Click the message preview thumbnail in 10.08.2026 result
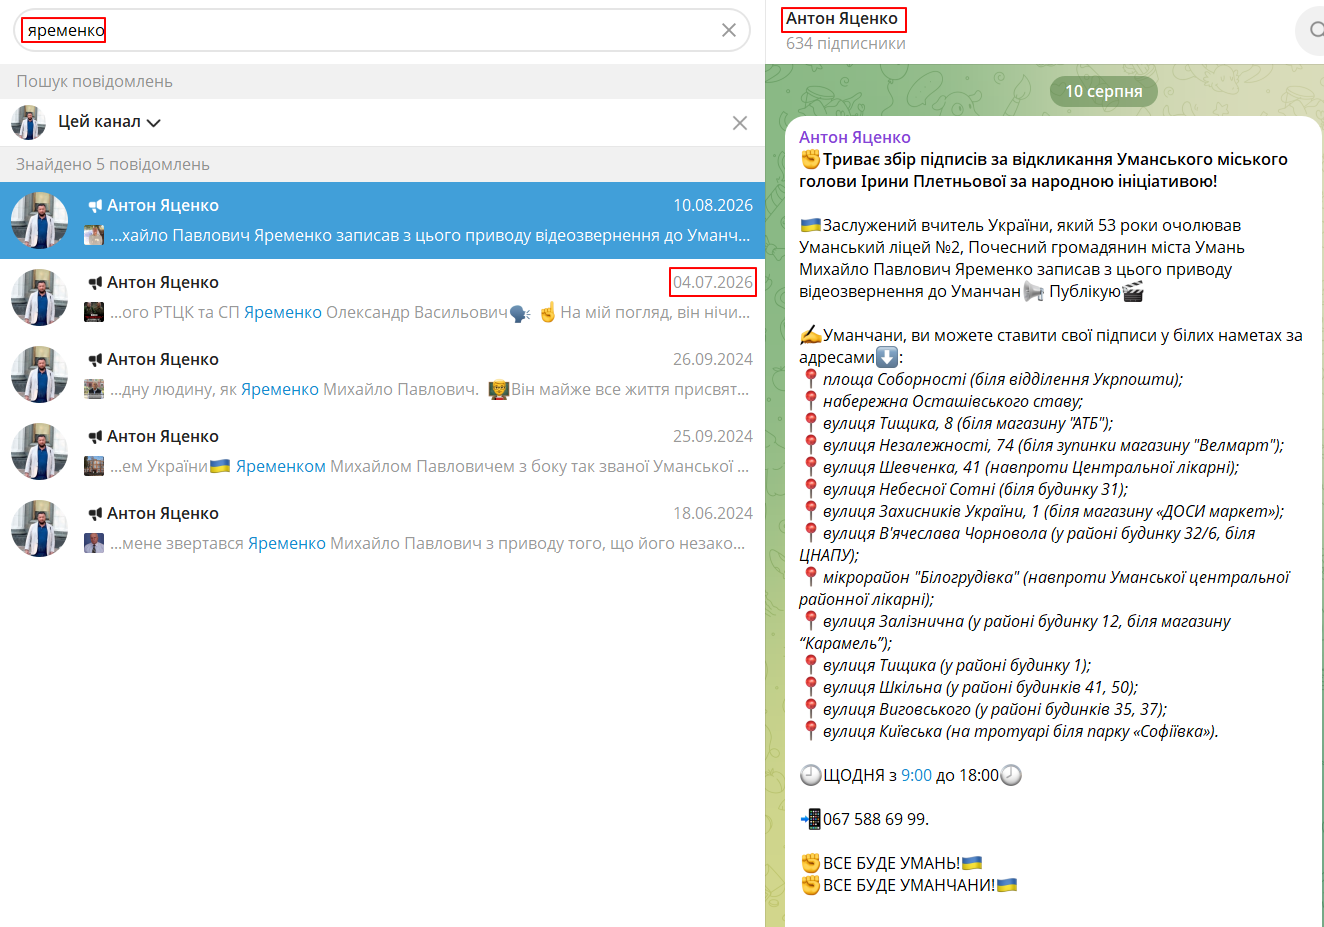 [94, 236]
